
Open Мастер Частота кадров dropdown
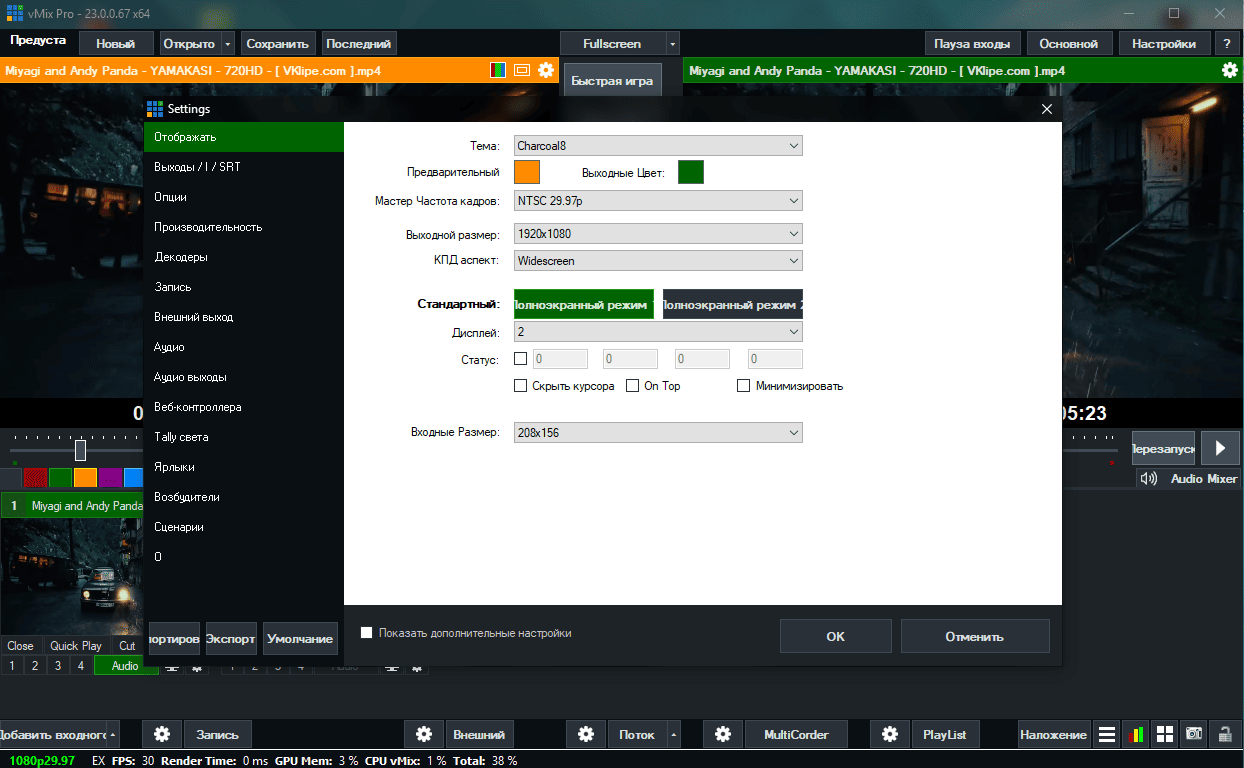[x=658, y=201]
